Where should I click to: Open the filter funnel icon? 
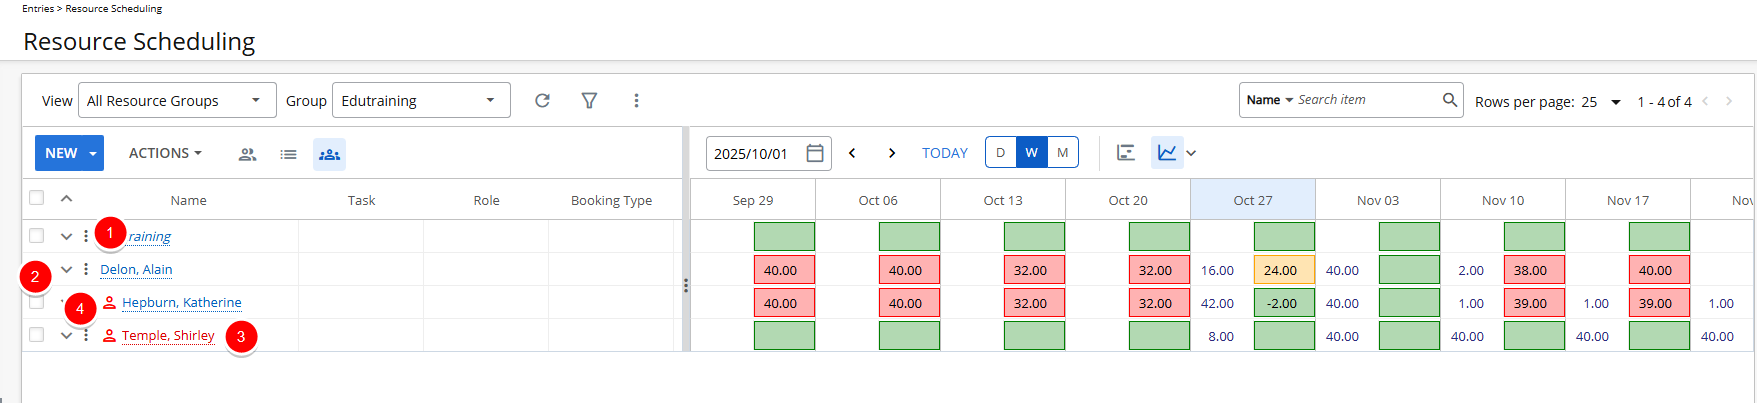coord(589,100)
